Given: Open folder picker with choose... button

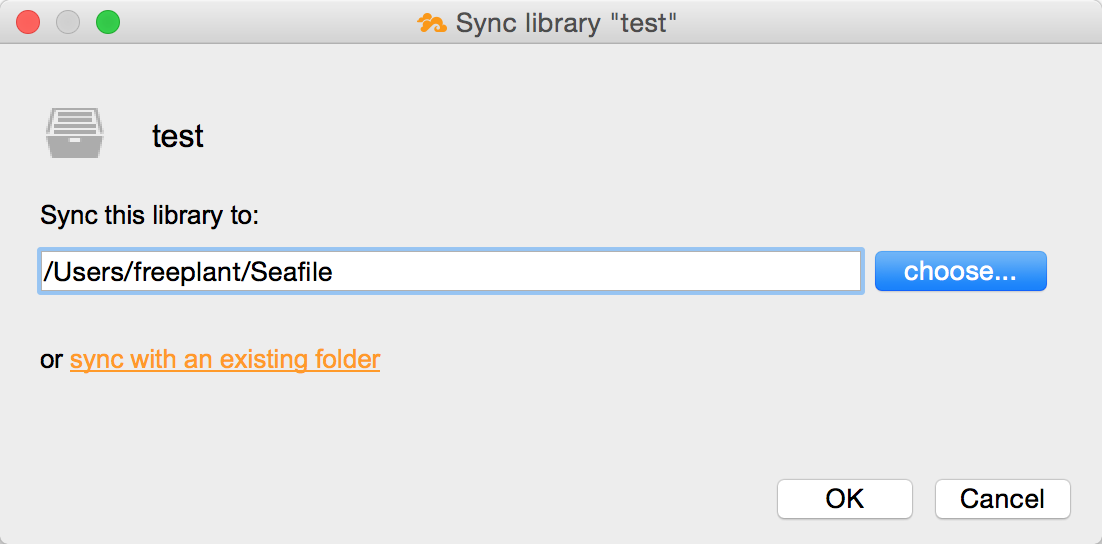Looking at the screenshot, I should click(x=961, y=271).
